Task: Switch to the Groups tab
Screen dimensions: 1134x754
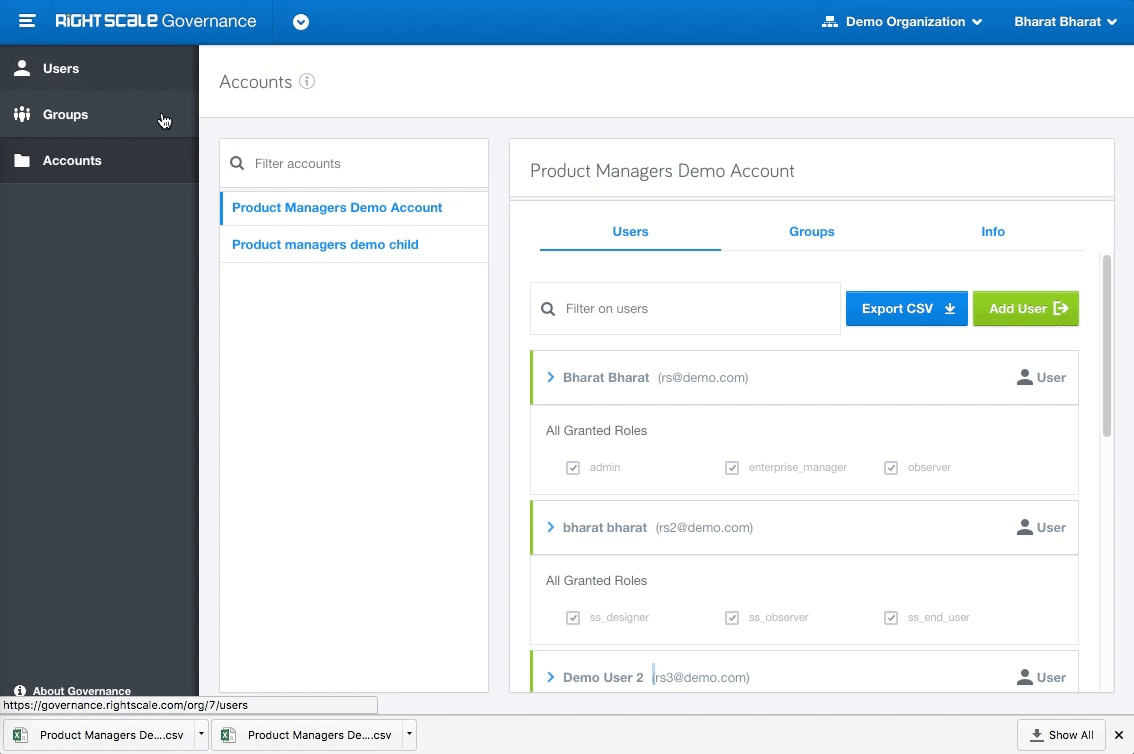Action: (811, 231)
